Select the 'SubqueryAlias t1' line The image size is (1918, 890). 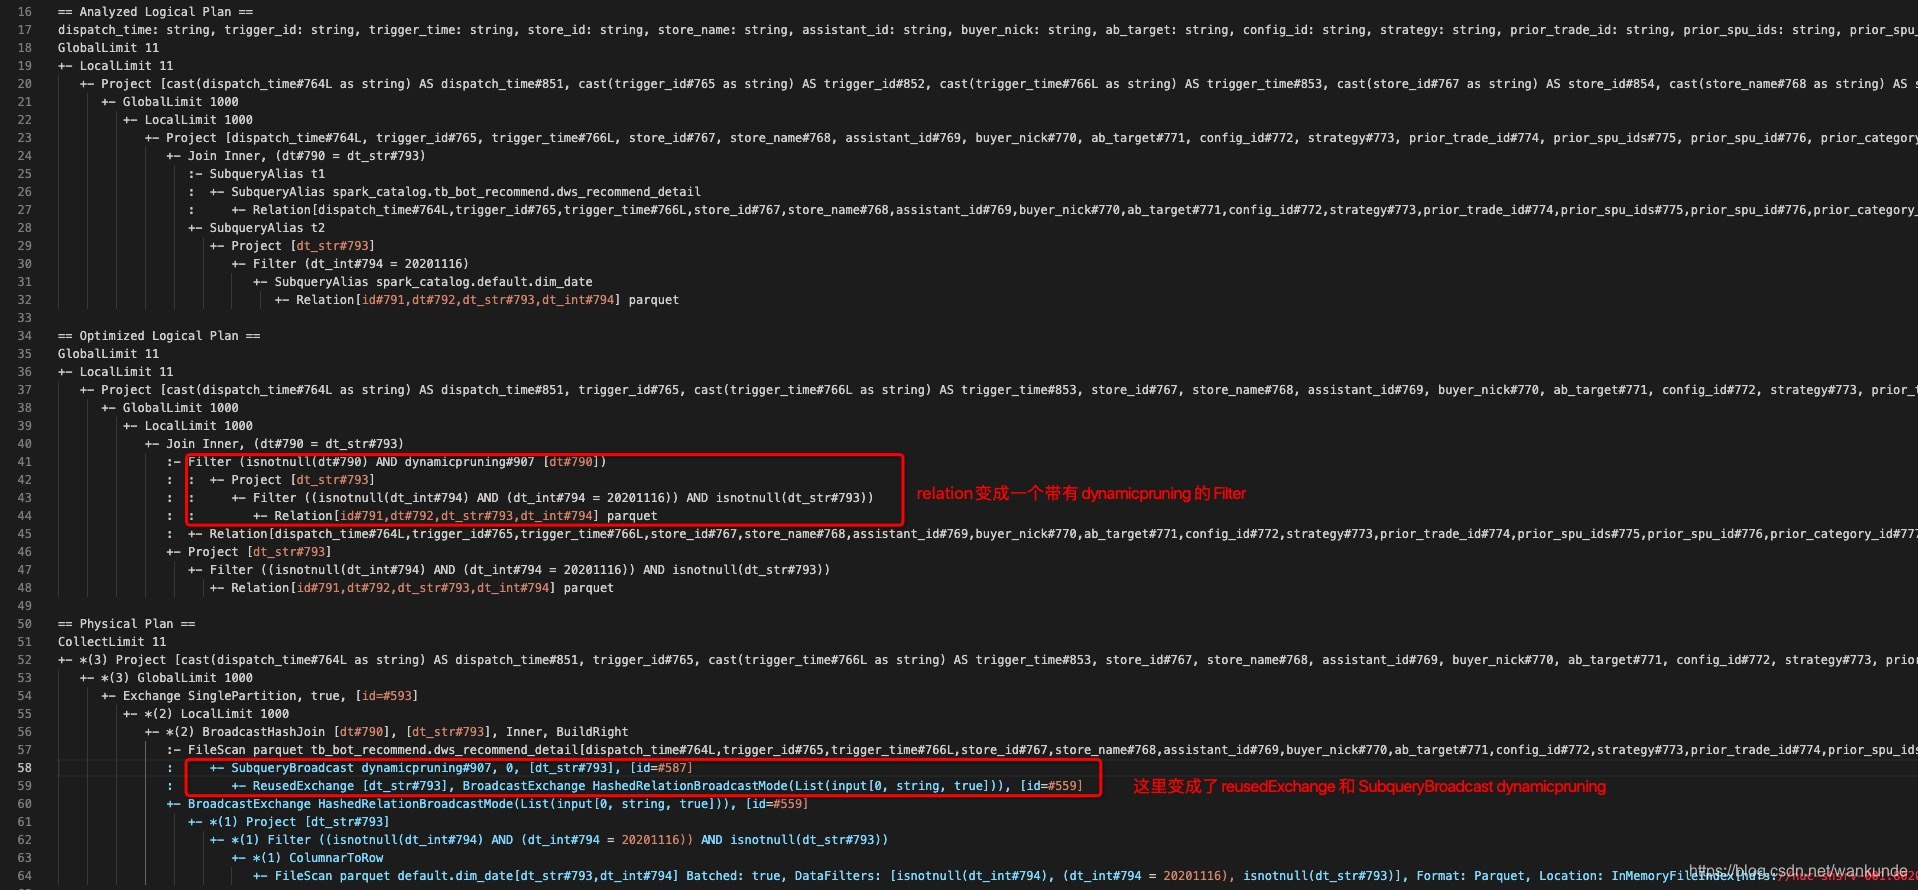coord(267,174)
